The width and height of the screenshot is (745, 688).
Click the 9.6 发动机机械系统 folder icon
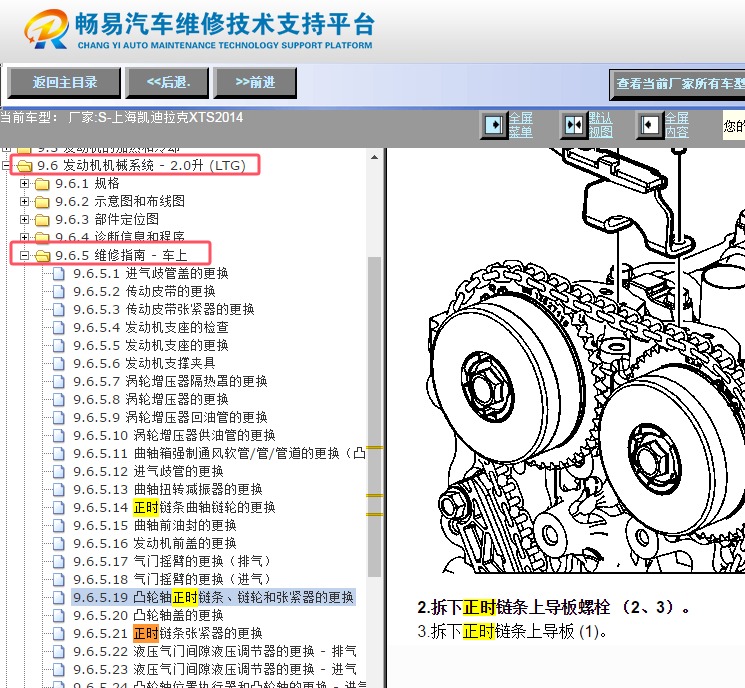point(24,166)
